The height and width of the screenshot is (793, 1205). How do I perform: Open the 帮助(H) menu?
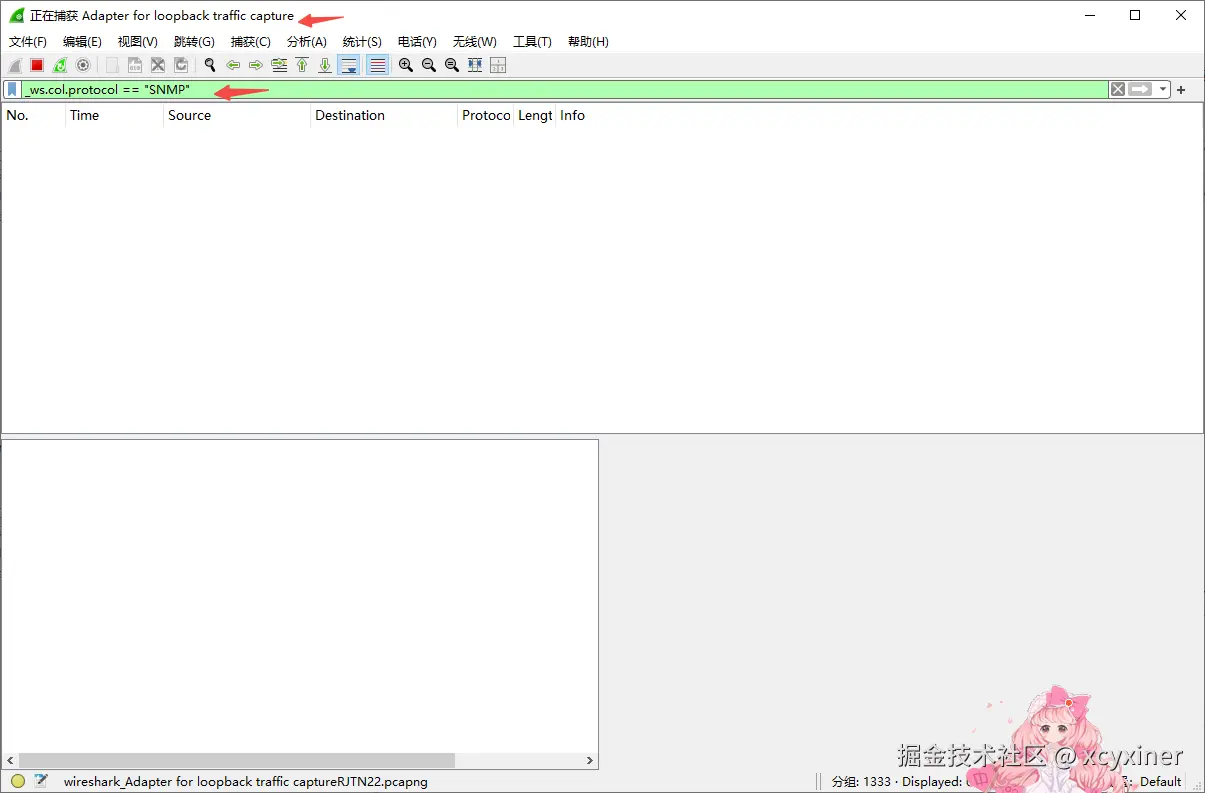tap(588, 42)
